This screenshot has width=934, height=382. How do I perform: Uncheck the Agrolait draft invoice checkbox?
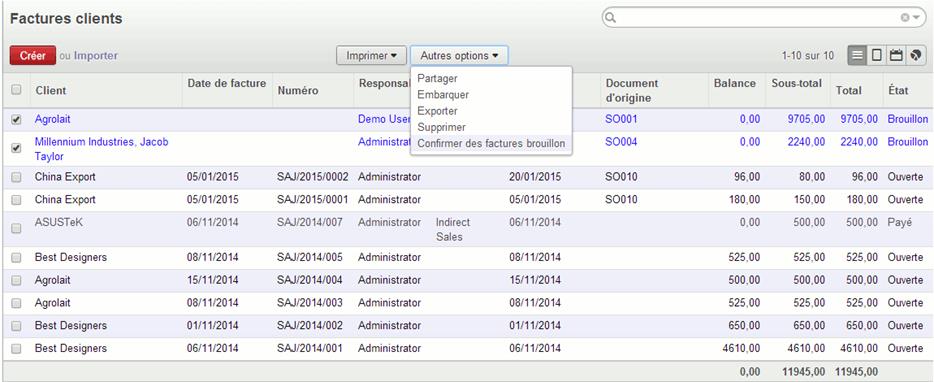point(16,119)
